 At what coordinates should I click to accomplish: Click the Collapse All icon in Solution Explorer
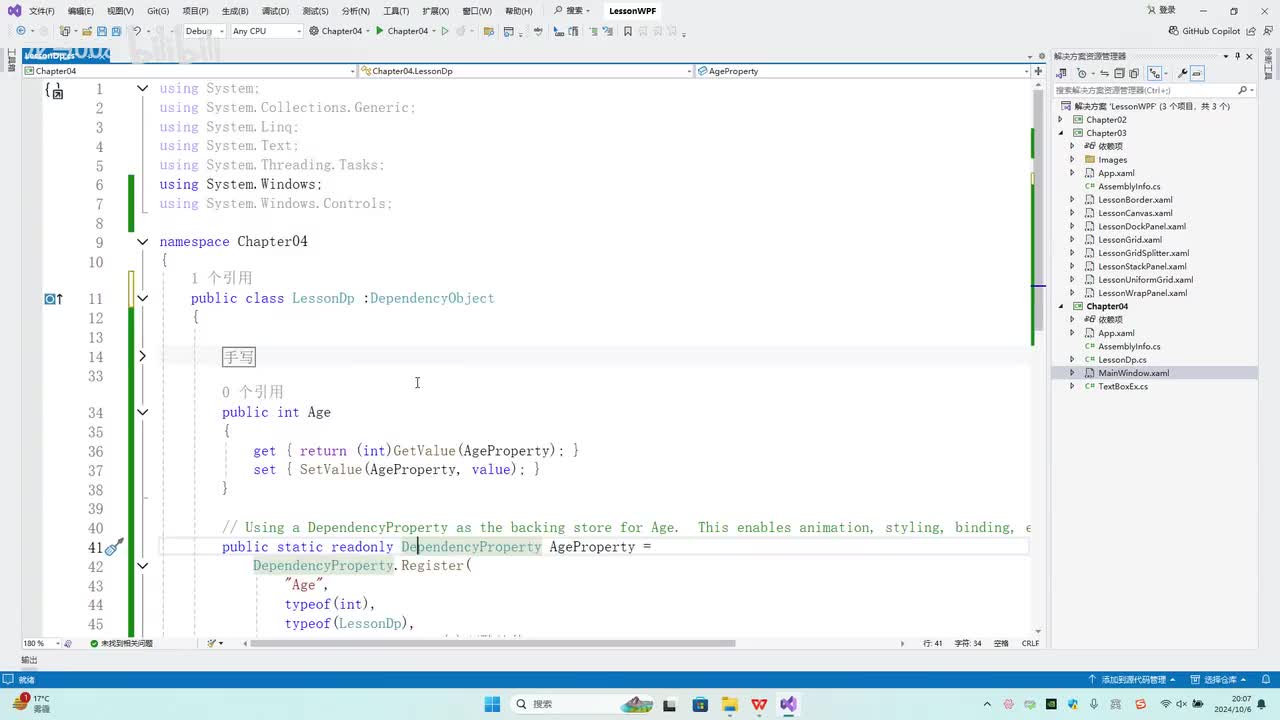(x=1119, y=73)
